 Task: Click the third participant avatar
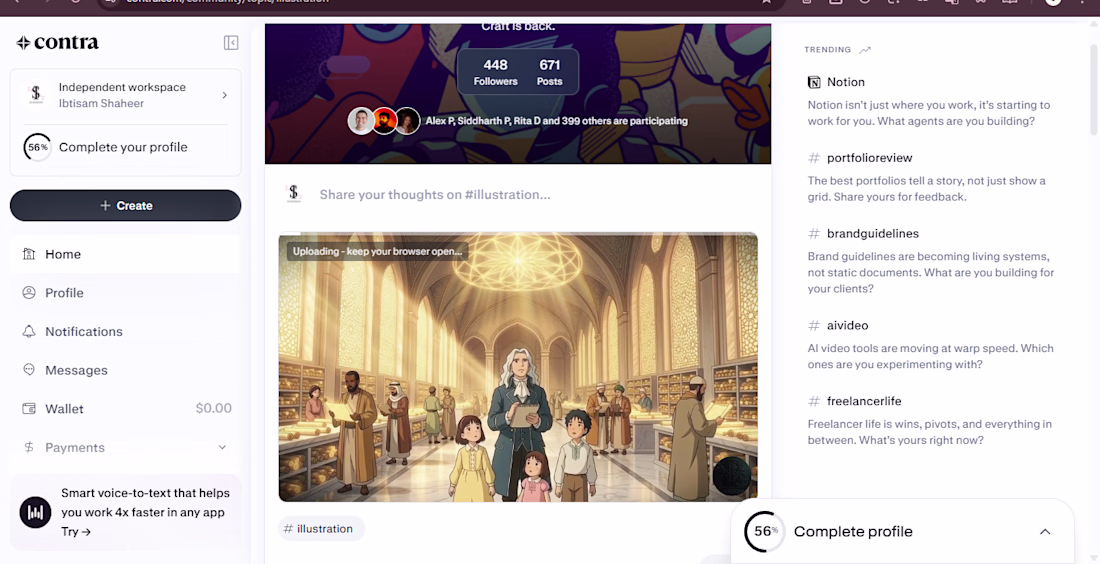click(407, 121)
